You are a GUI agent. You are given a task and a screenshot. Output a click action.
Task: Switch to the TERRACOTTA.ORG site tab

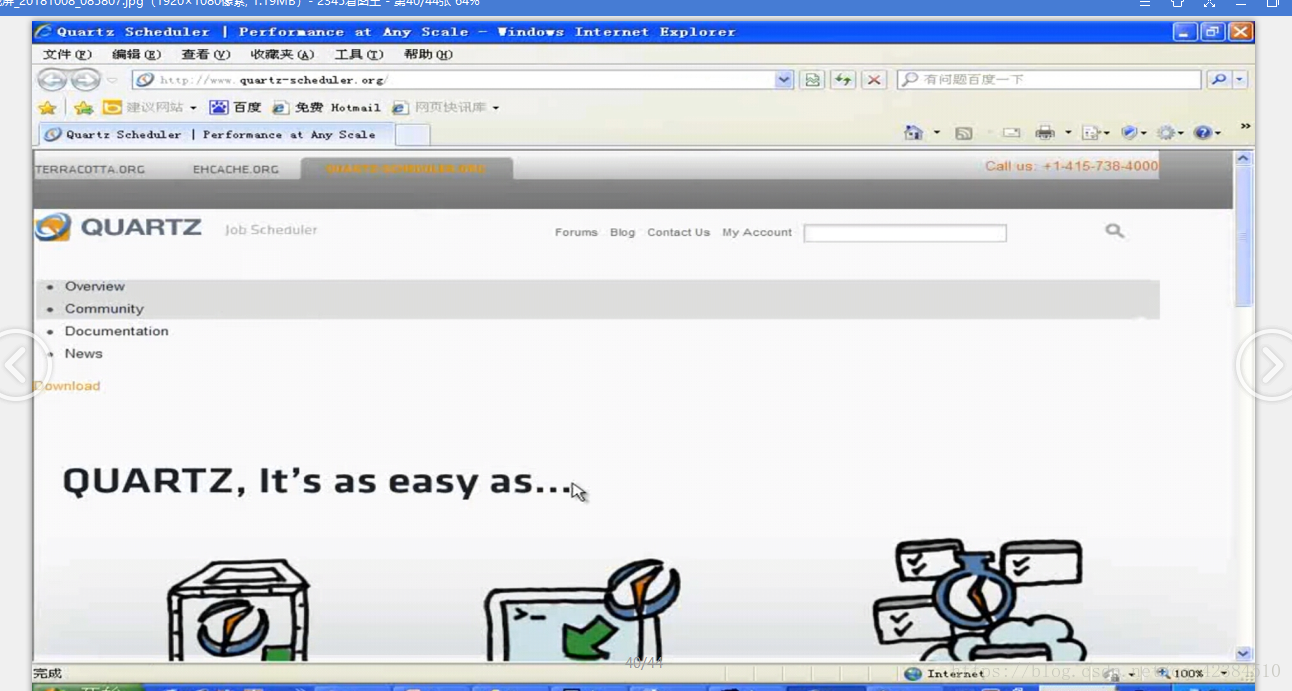tap(90, 169)
